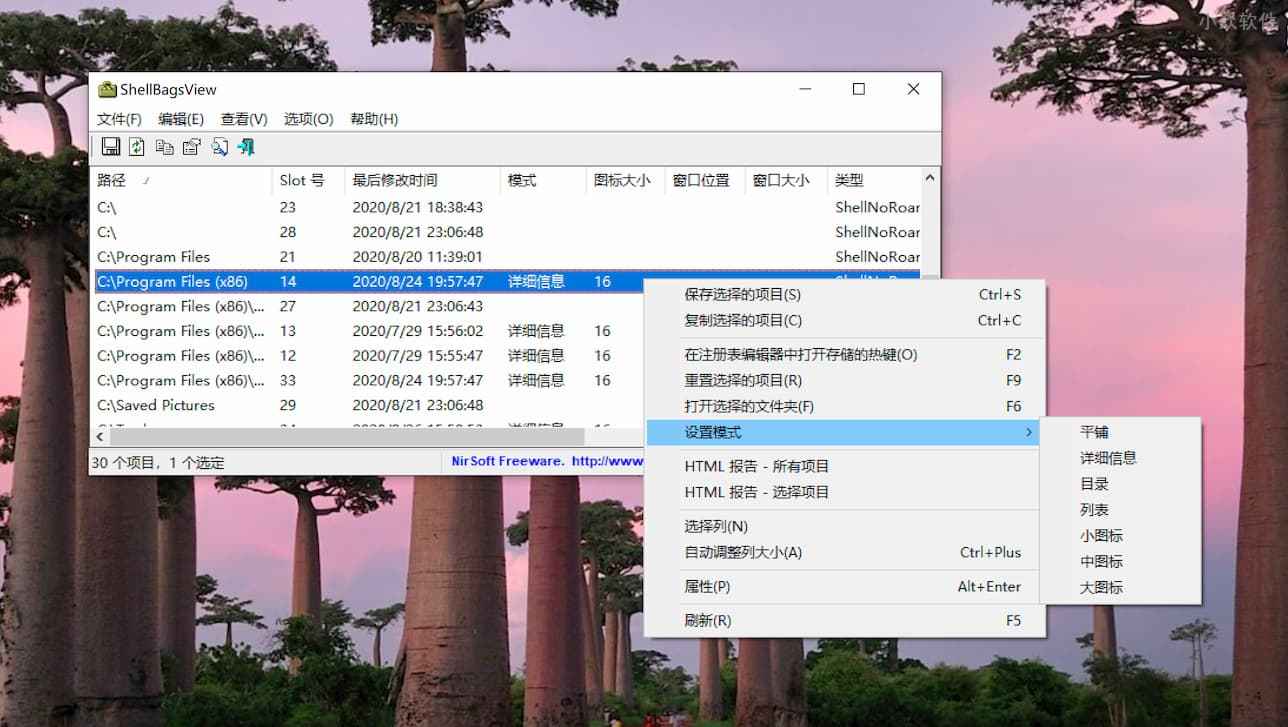Open the 文件(F) menu
The width and height of the screenshot is (1288, 727).
pyautogui.click(x=120, y=118)
